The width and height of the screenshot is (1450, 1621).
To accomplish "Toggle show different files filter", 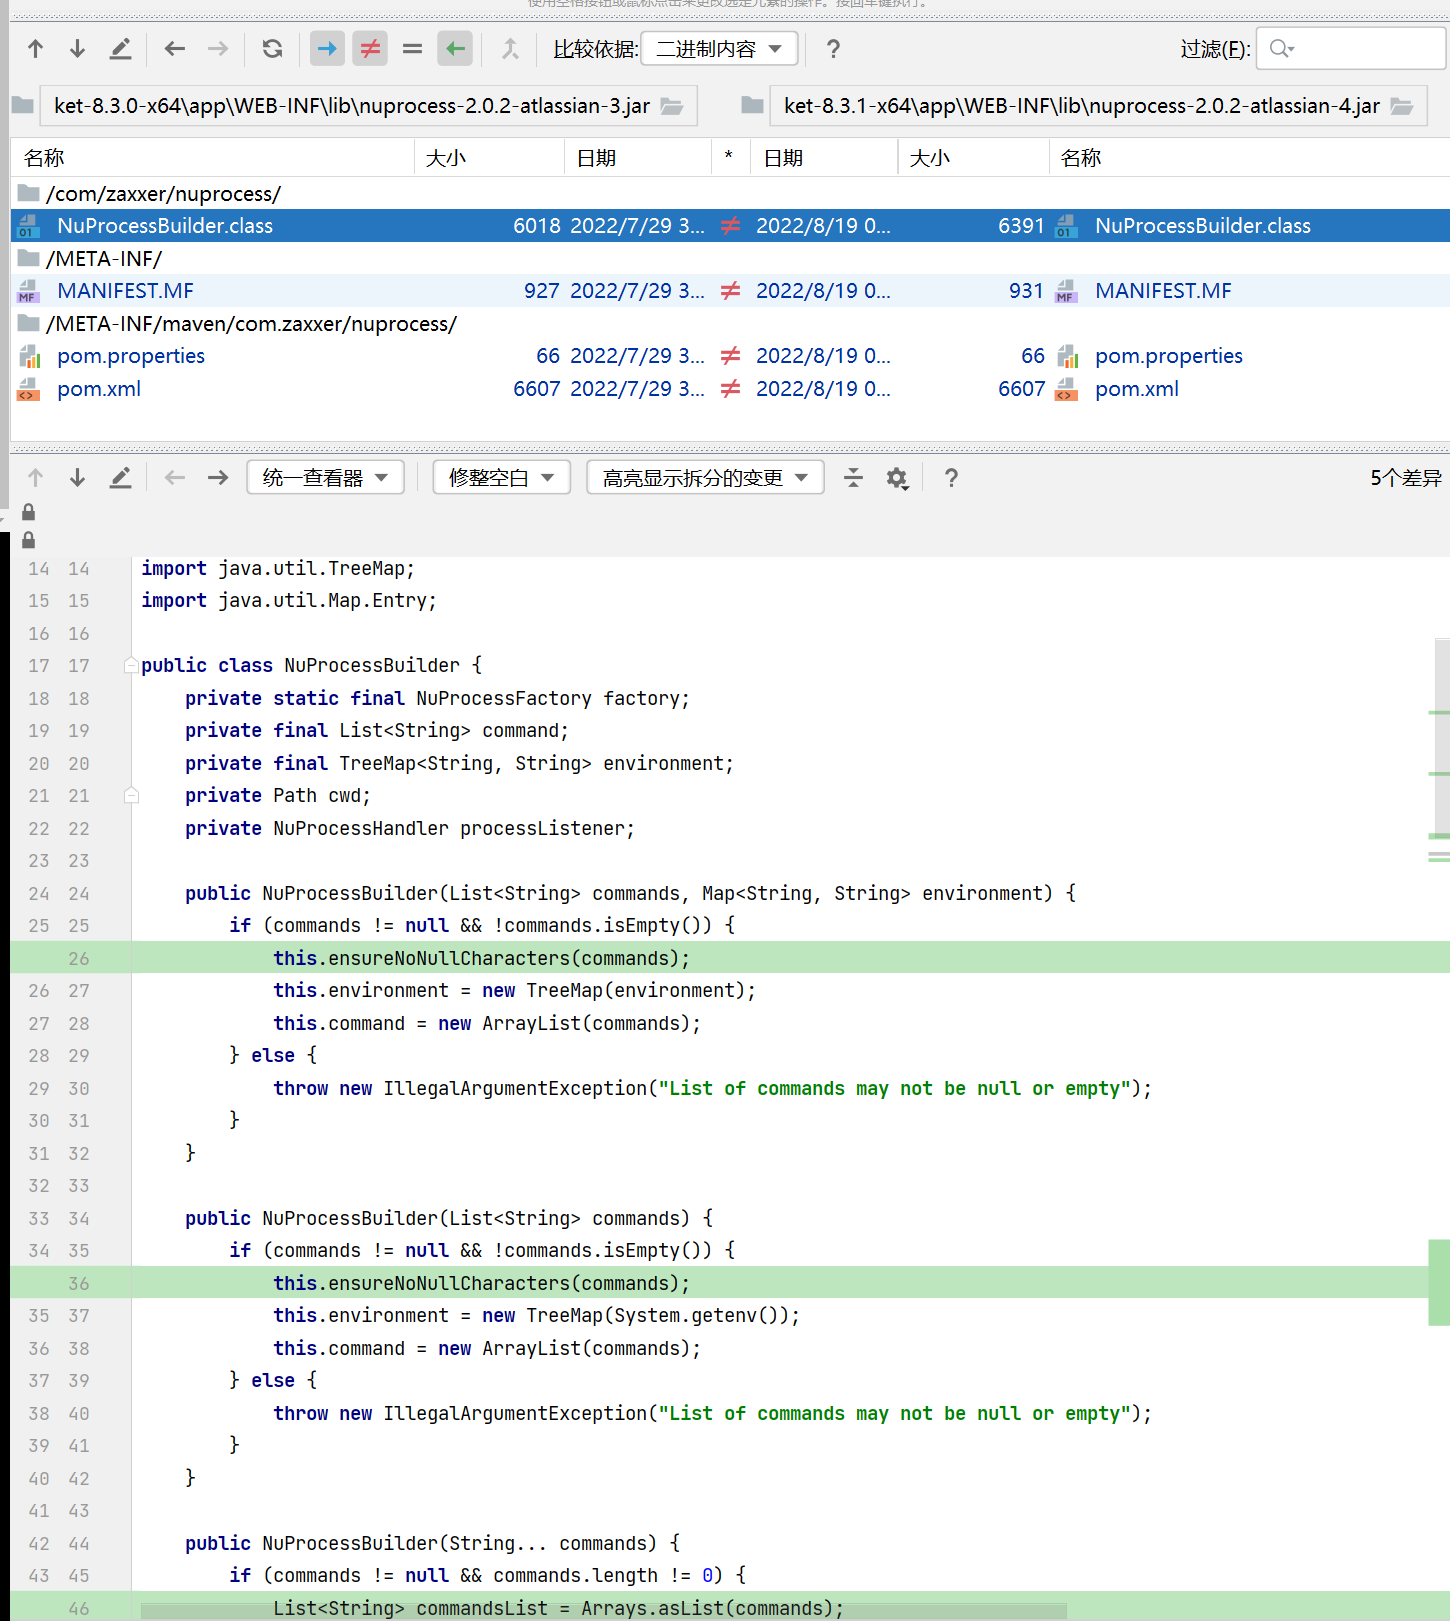I will click(x=370, y=49).
